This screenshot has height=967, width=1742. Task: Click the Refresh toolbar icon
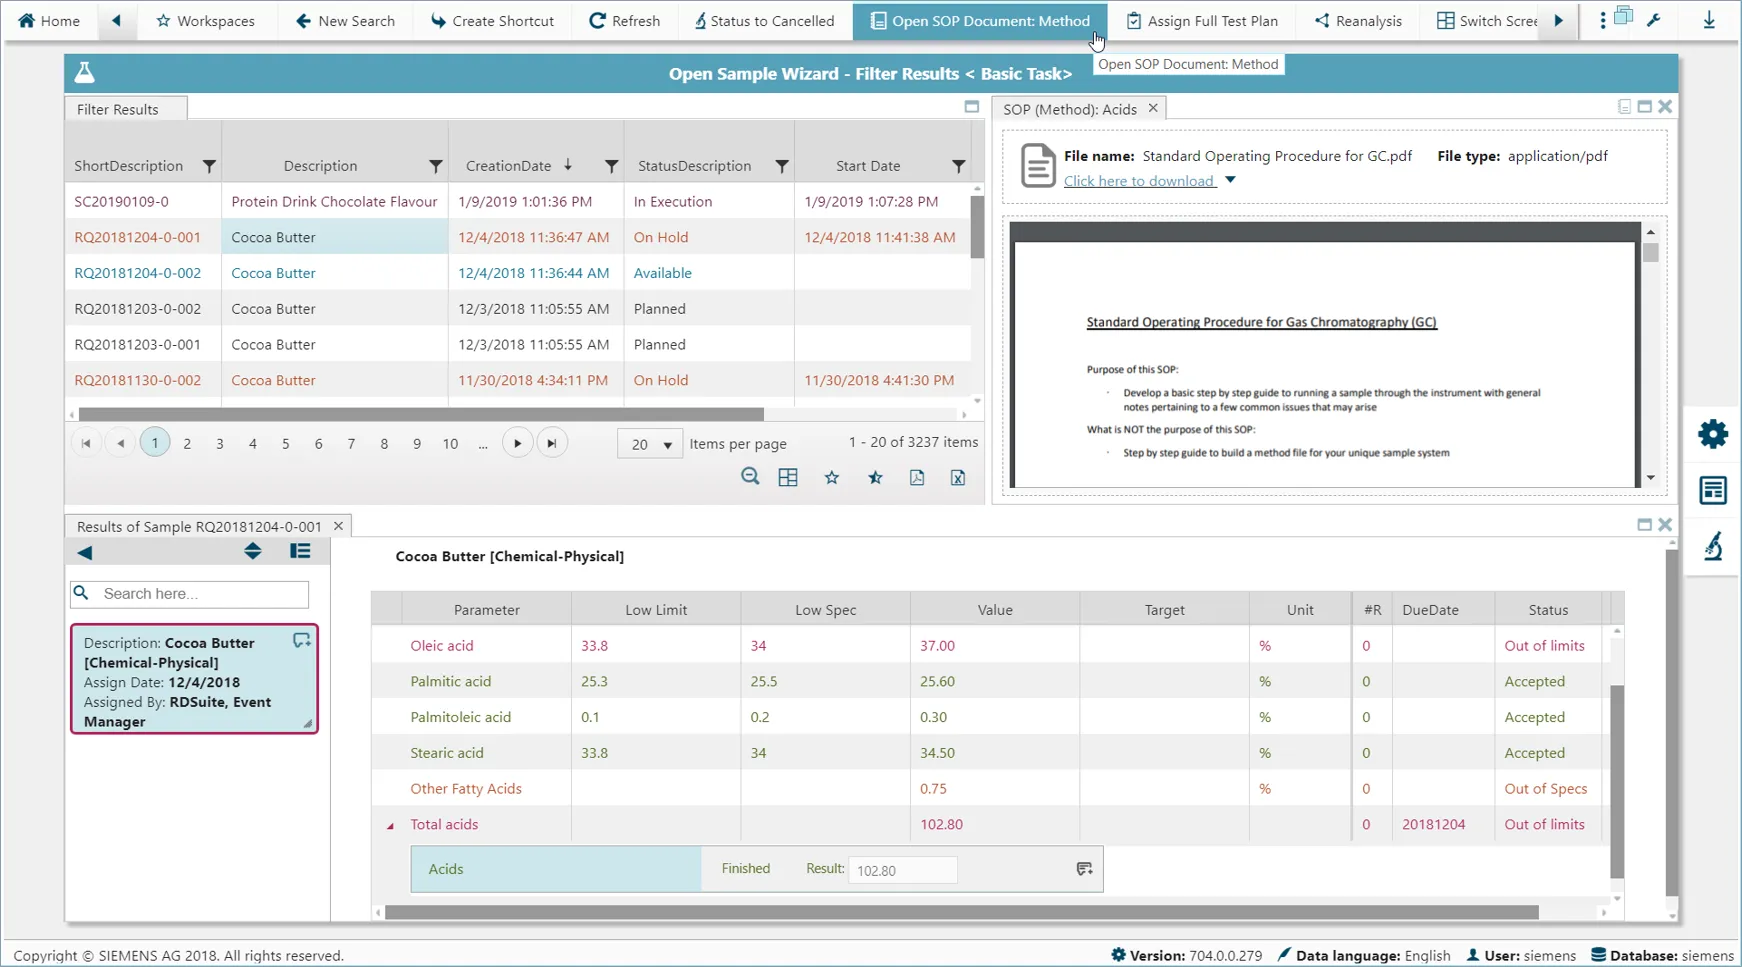(x=624, y=20)
